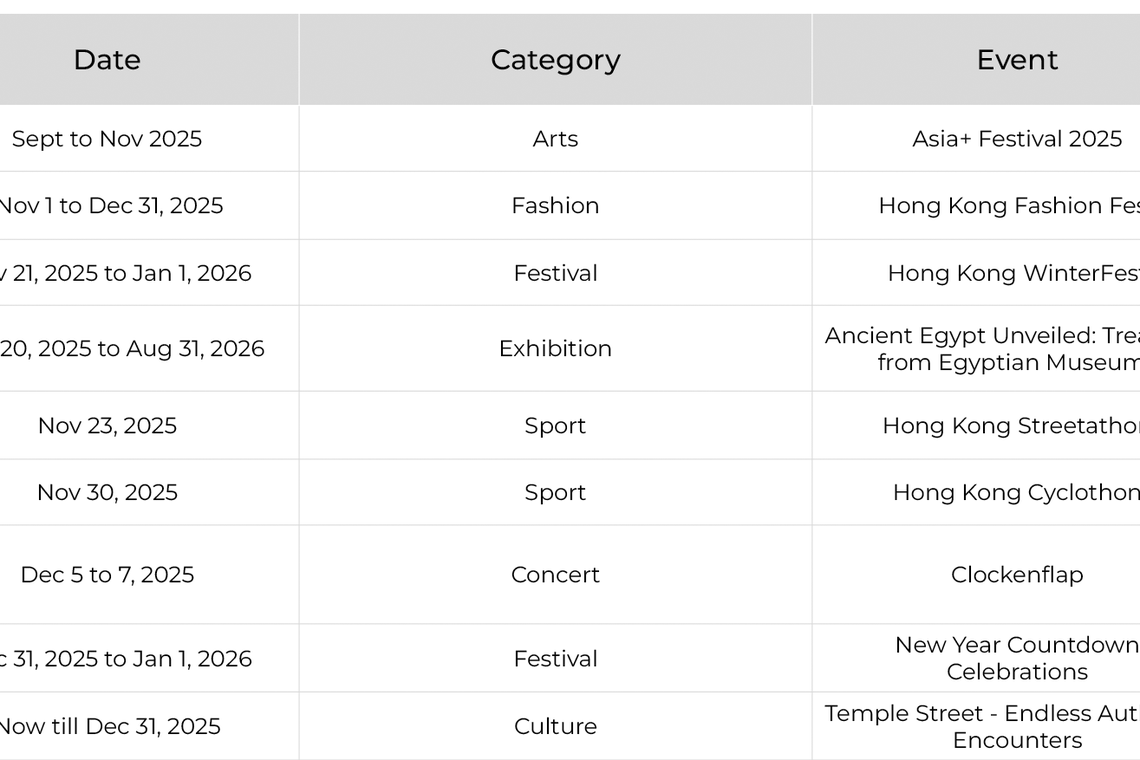
Task: Click the Dec 5 to 7, 2025 date
Action: pos(107,575)
